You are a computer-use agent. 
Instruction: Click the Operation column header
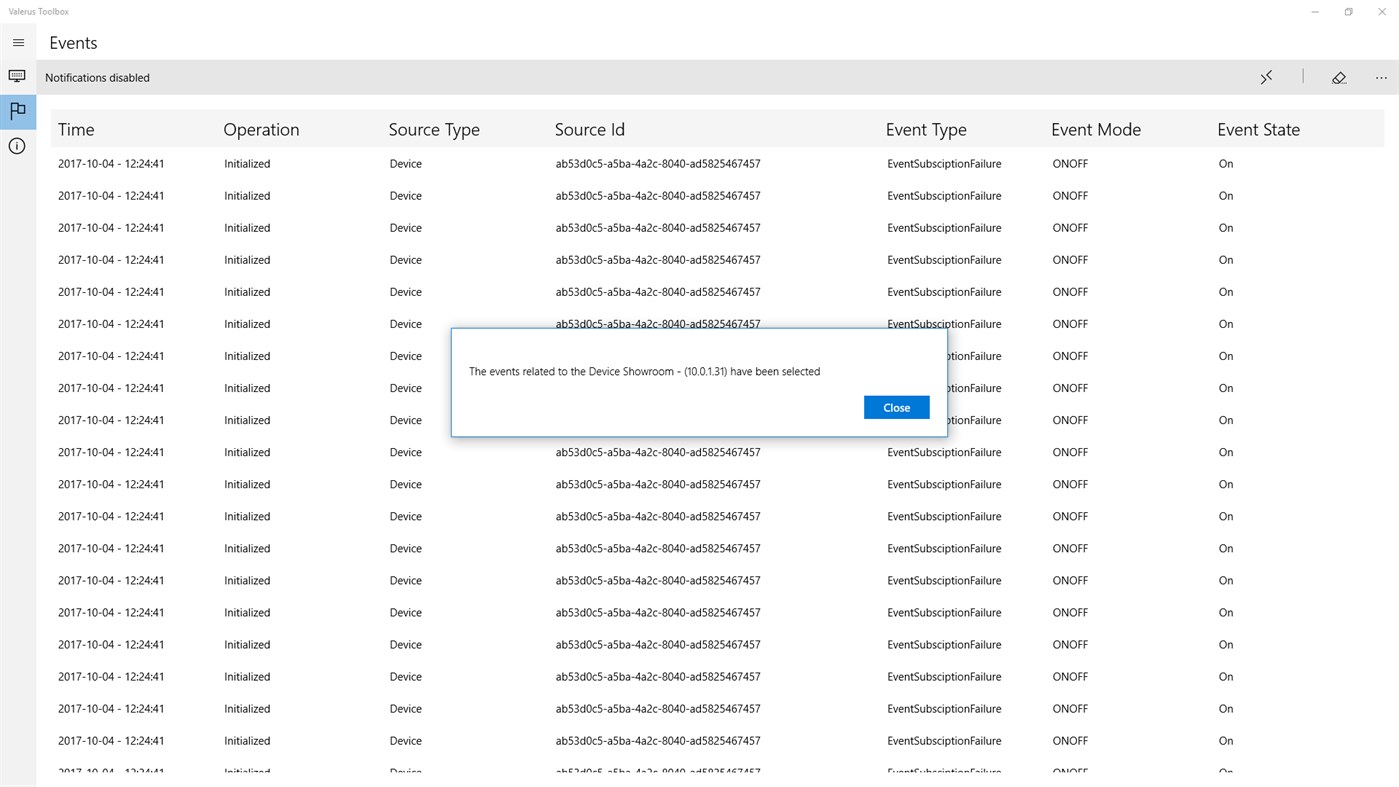[261, 129]
